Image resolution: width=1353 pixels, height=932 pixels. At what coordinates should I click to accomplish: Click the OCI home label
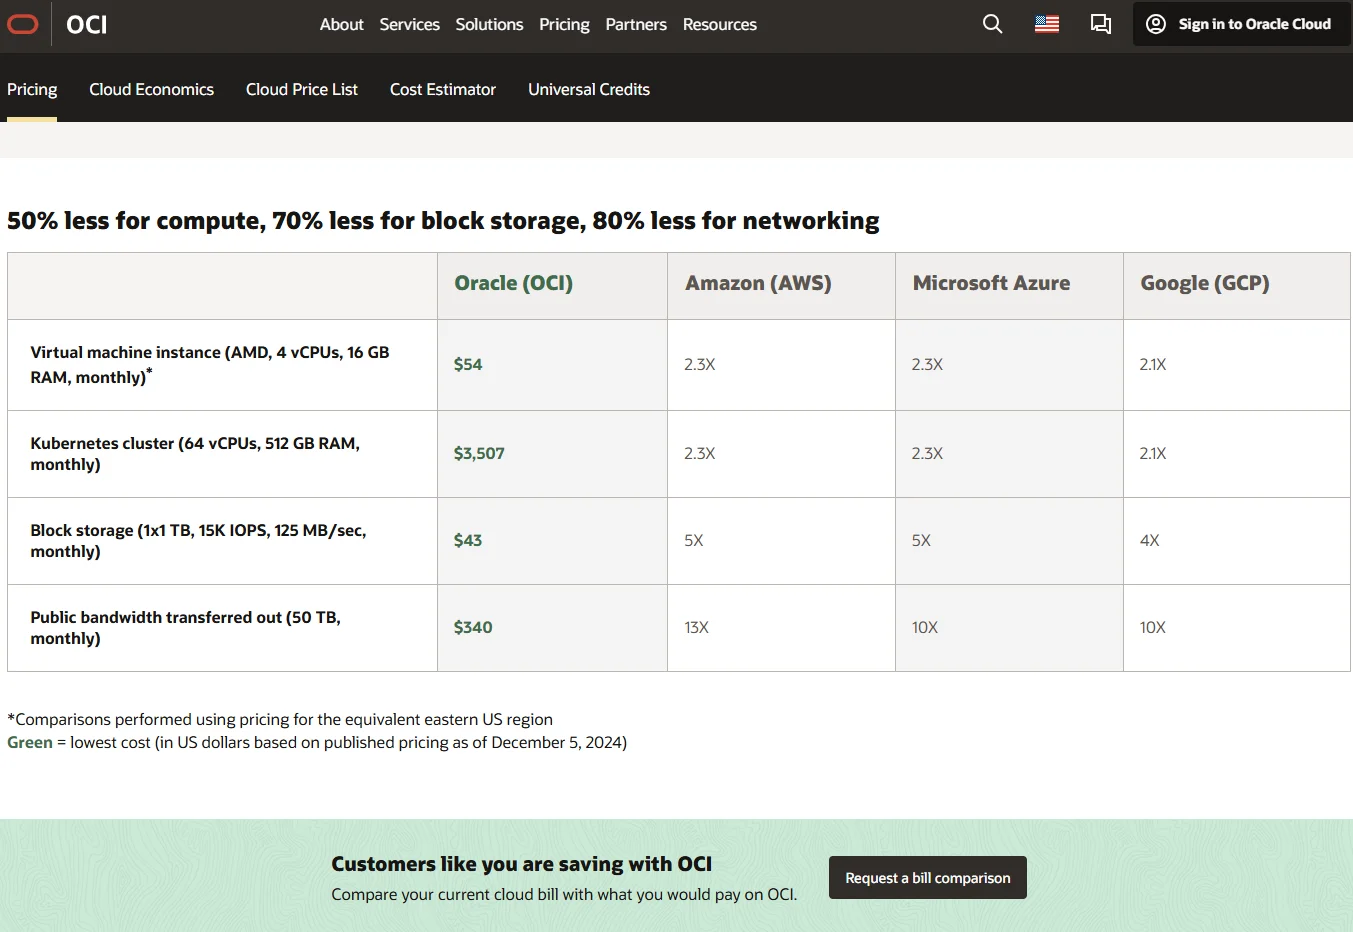click(87, 24)
